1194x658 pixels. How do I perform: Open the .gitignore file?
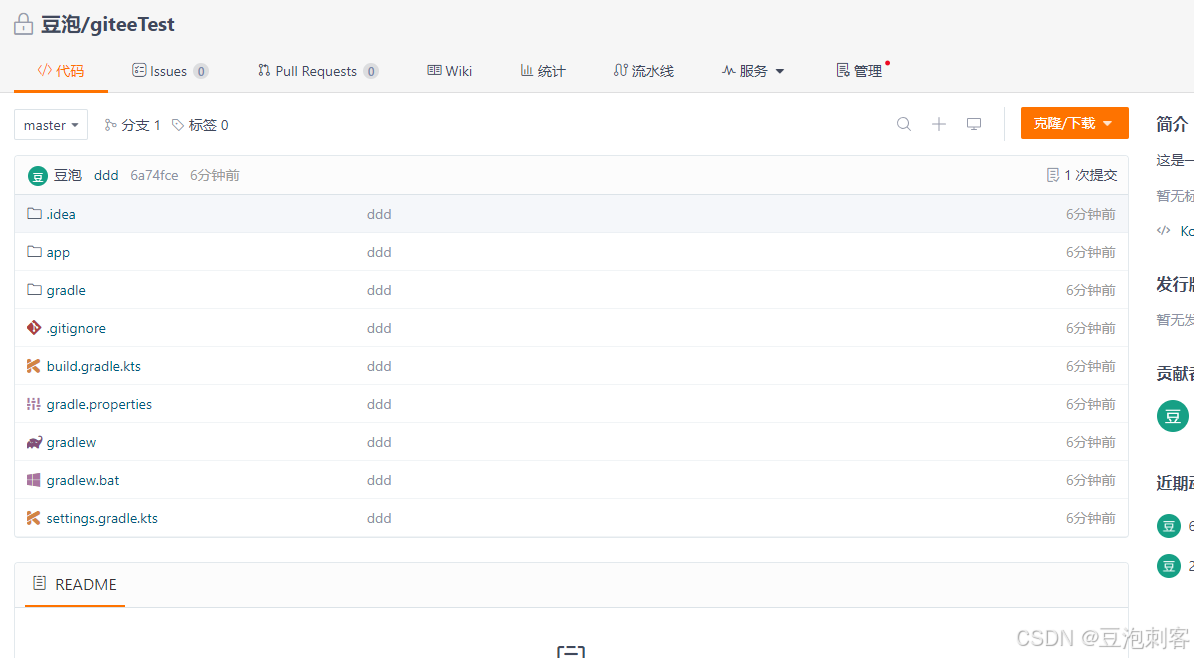pyautogui.click(x=76, y=328)
